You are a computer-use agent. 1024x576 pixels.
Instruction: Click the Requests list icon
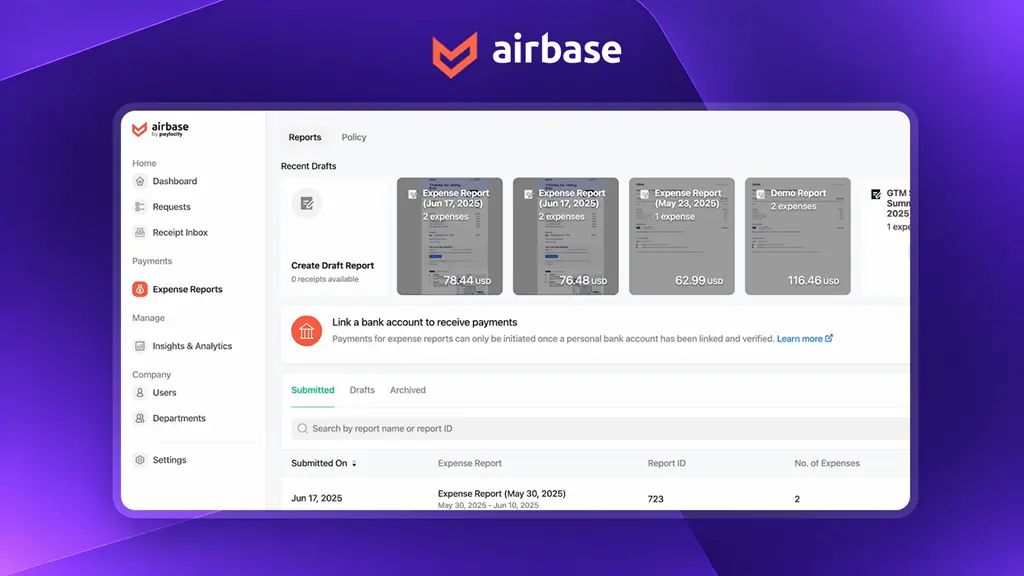(140, 206)
